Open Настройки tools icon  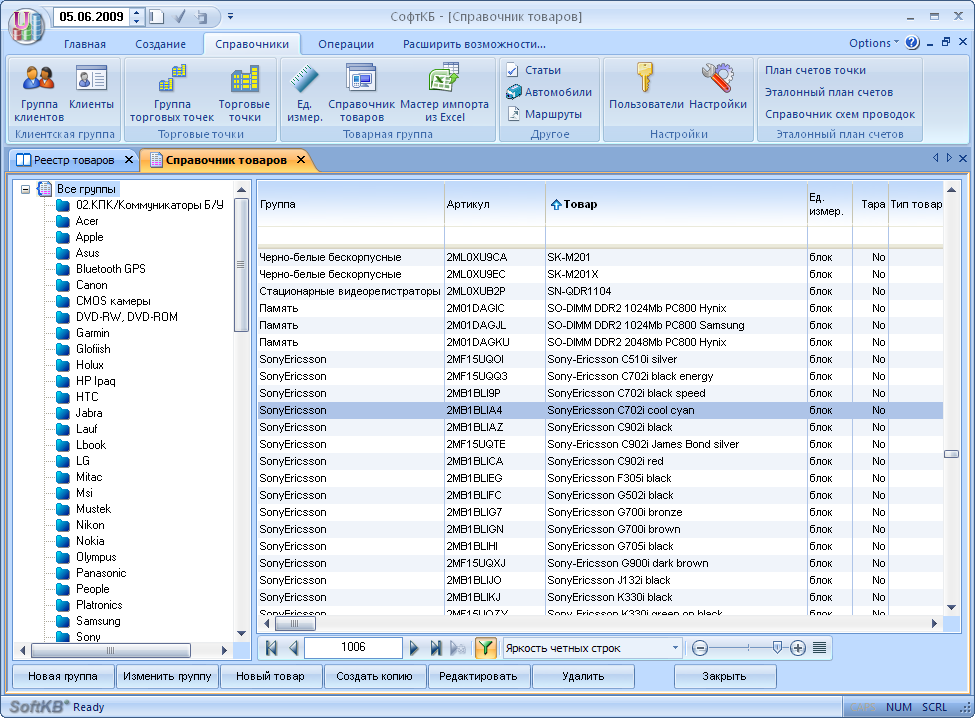(718, 87)
